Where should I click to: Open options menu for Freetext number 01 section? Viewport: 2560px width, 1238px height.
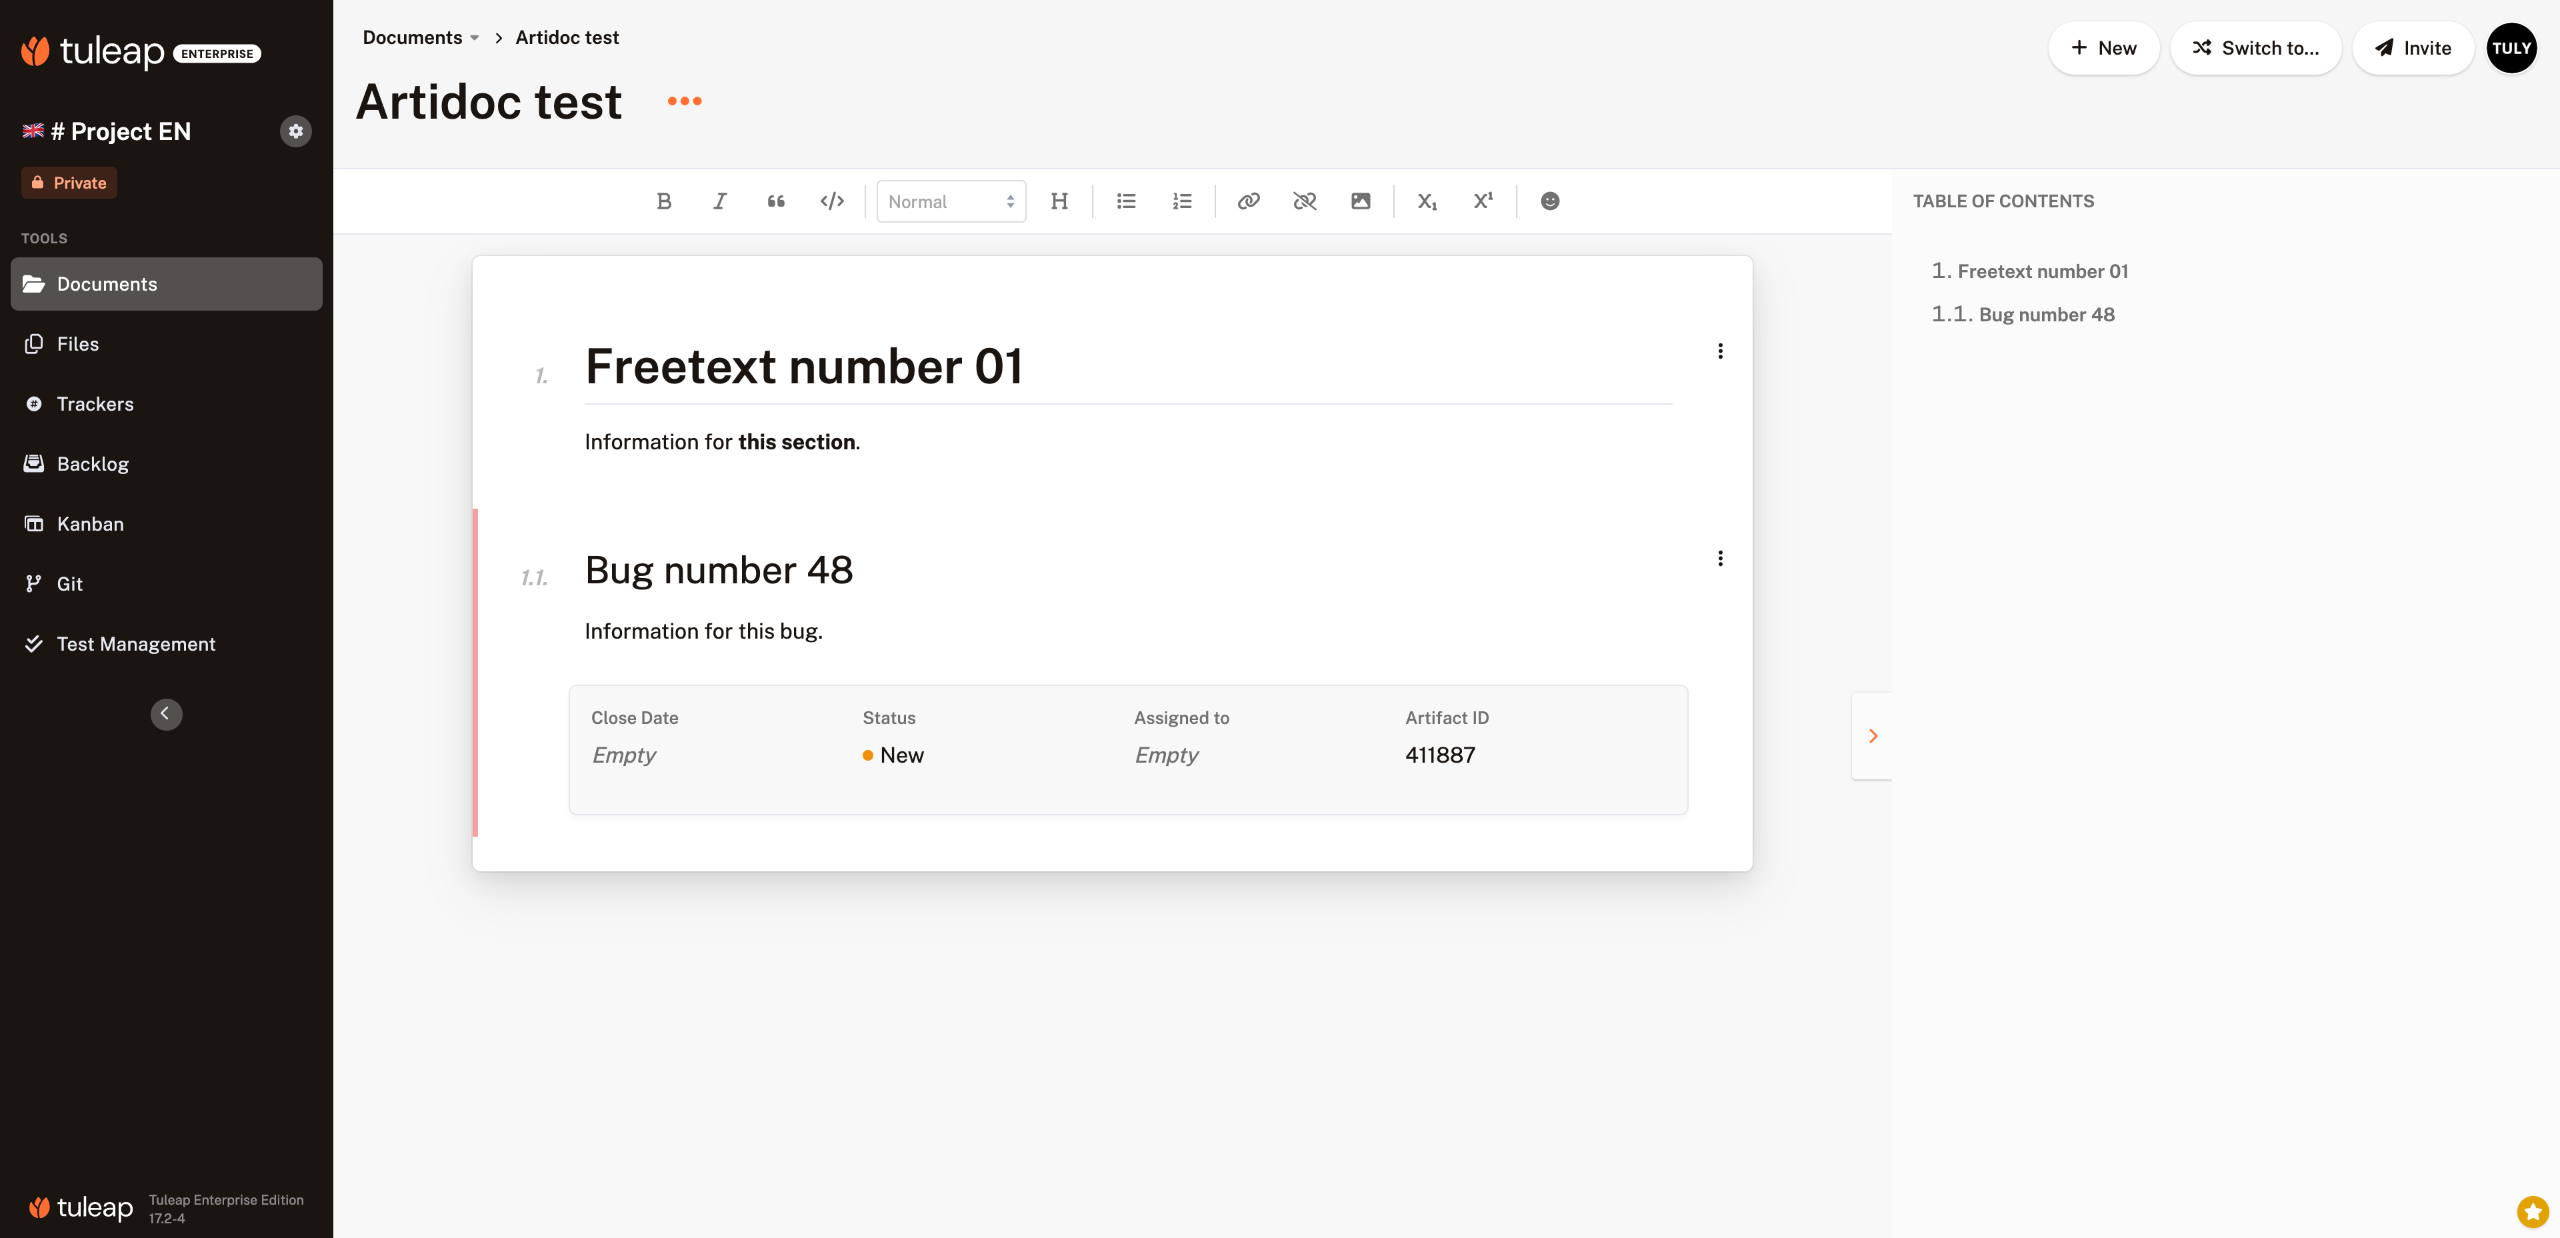[x=1720, y=351]
